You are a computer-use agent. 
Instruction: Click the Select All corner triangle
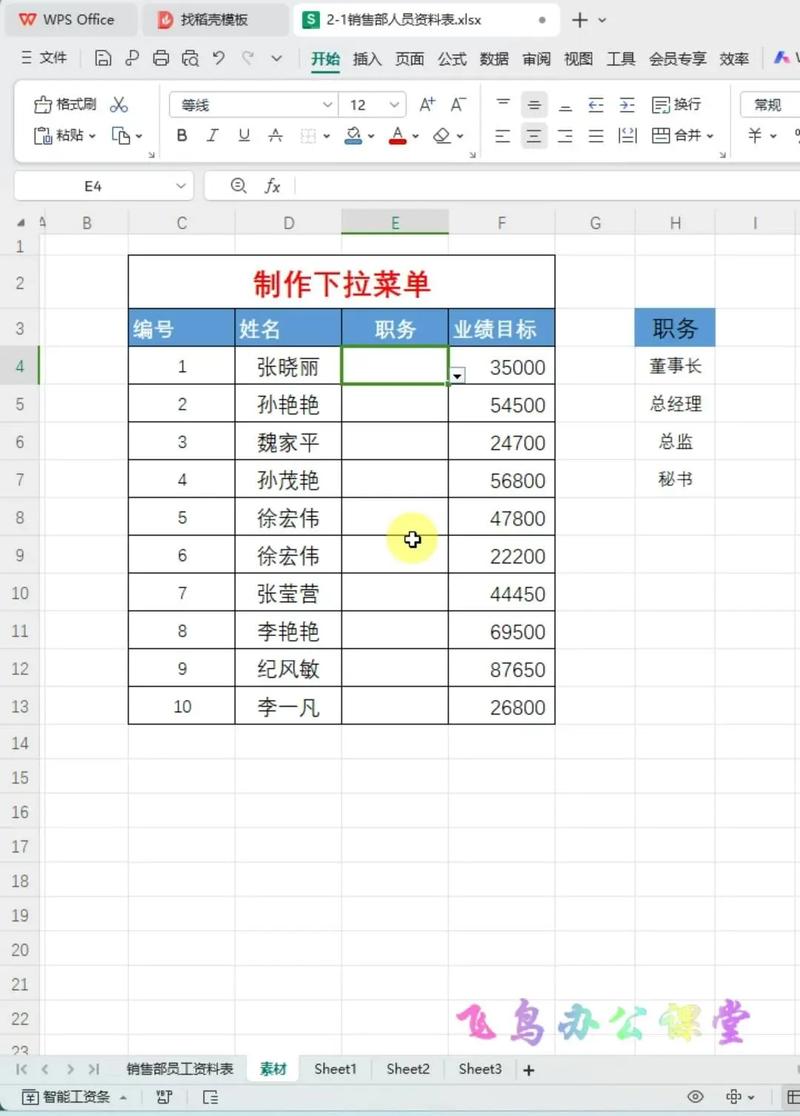21,223
